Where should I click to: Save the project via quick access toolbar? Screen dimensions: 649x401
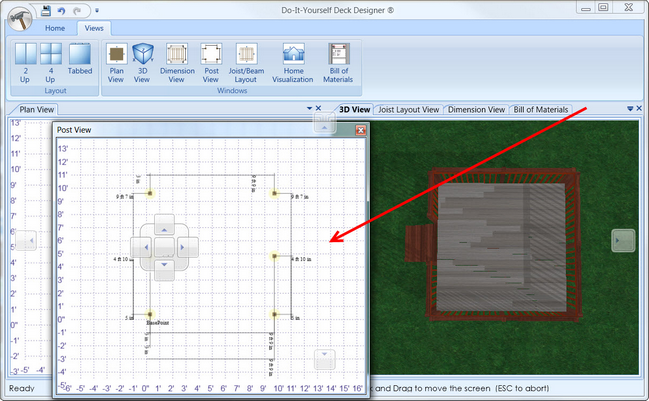[x=46, y=11]
